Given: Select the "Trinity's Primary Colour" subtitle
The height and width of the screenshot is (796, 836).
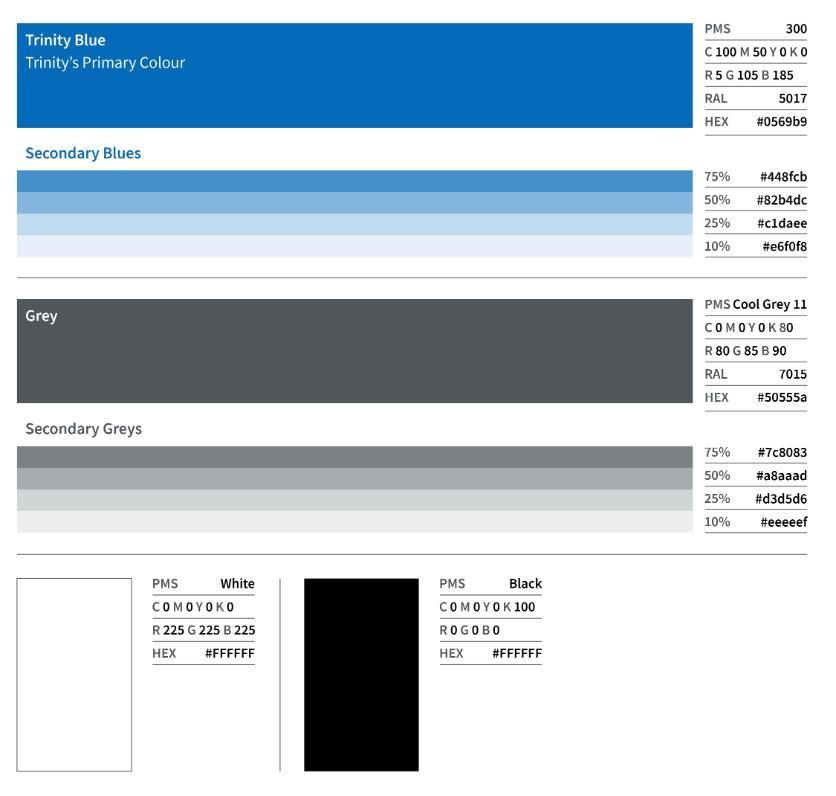Looking at the screenshot, I should pos(105,63).
